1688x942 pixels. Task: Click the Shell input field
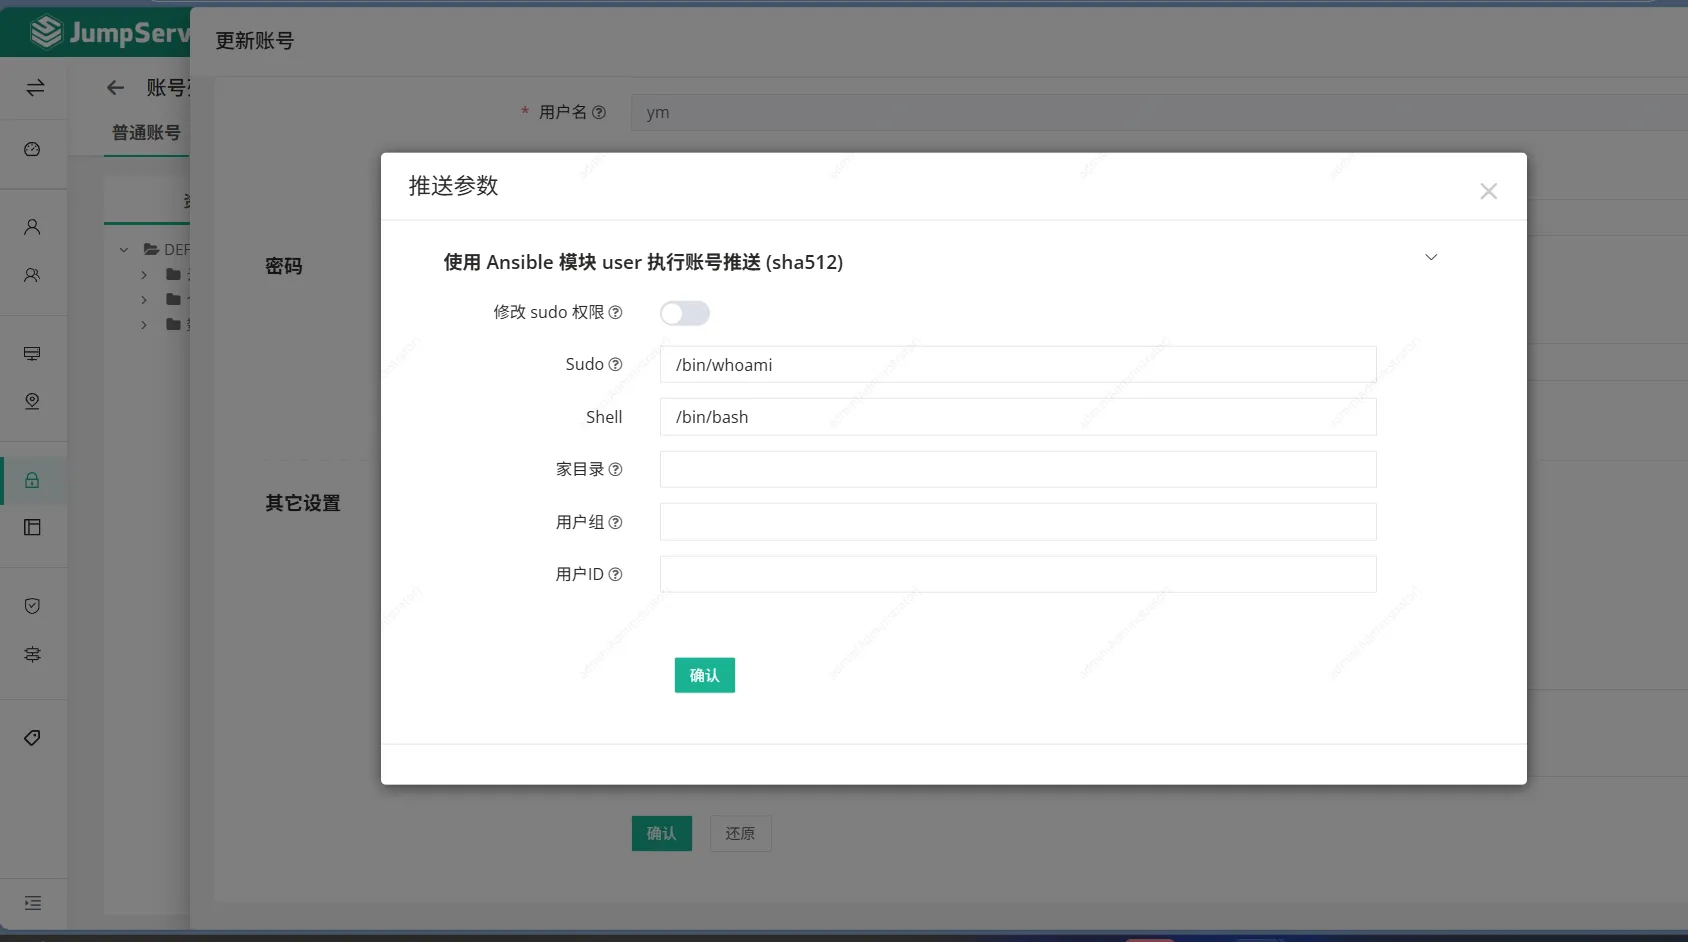(x=1017, y=417)
